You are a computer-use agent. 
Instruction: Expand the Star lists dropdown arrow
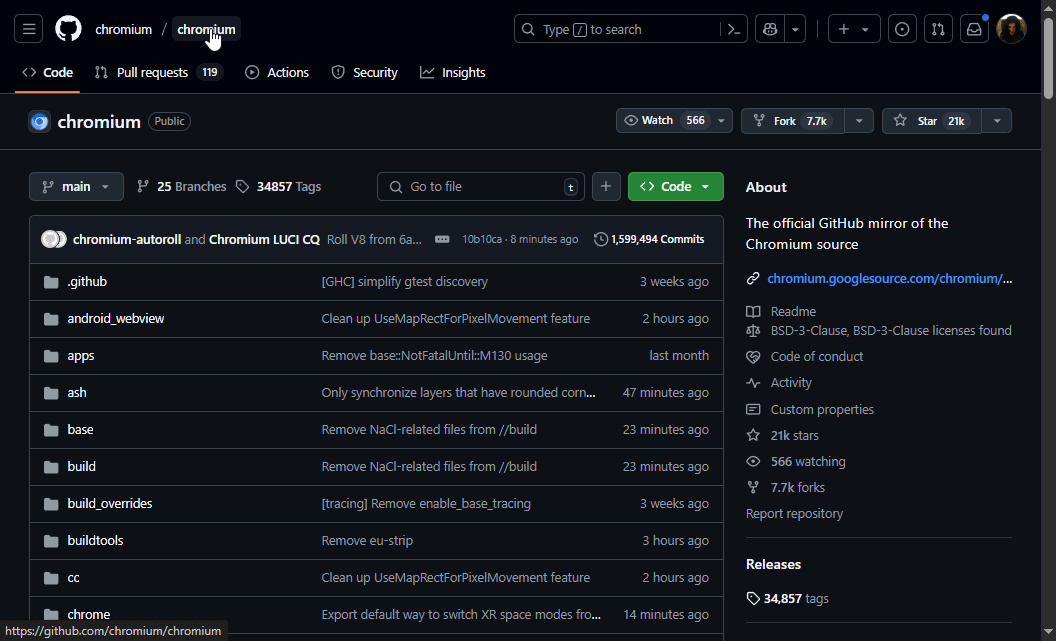(x=997, y=121)
